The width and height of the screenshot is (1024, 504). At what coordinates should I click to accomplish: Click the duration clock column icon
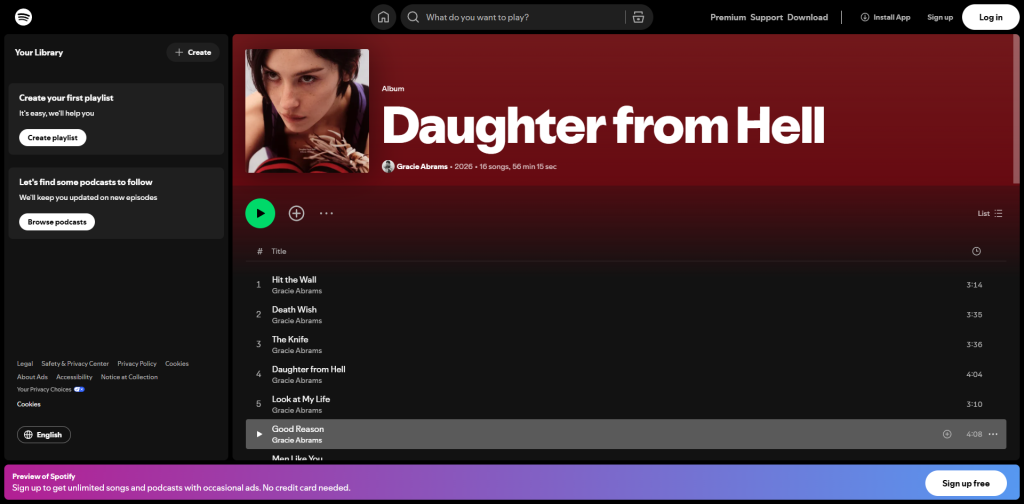pos(976,251)
